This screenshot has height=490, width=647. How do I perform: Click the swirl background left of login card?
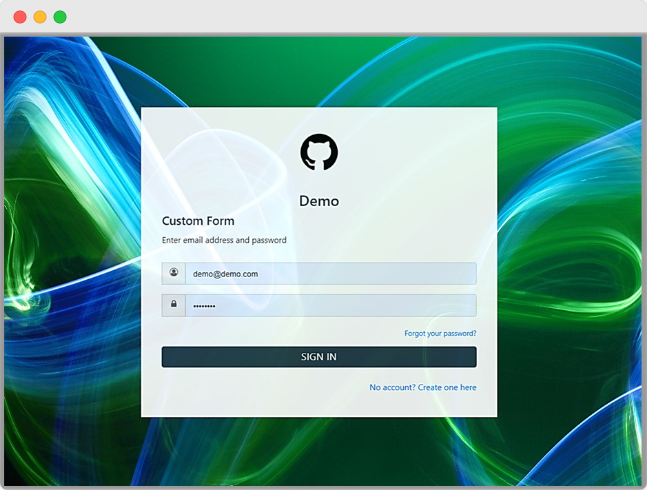(x=70, y=260)
